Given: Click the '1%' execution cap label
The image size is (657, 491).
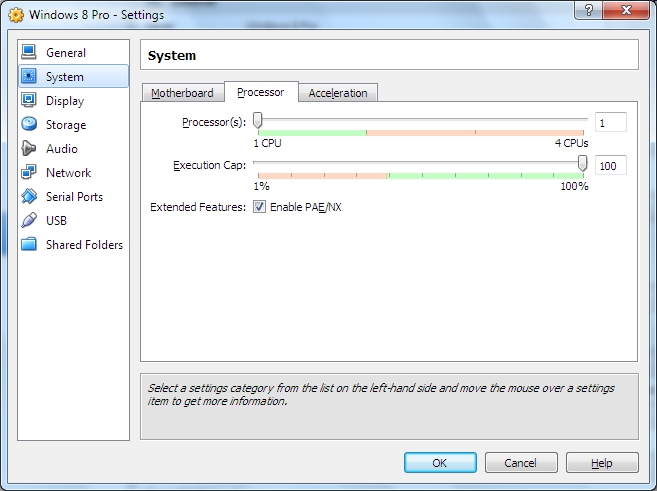Looking at the screenshot, I should (261, 186).
